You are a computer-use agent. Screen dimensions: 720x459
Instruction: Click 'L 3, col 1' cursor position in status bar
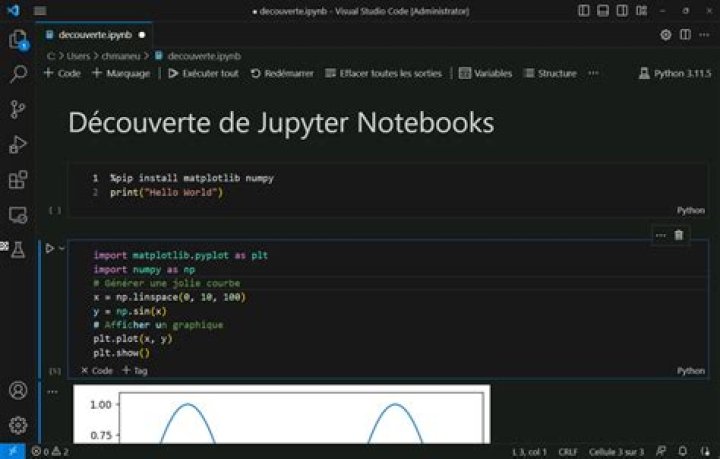[x=529, y=452]
